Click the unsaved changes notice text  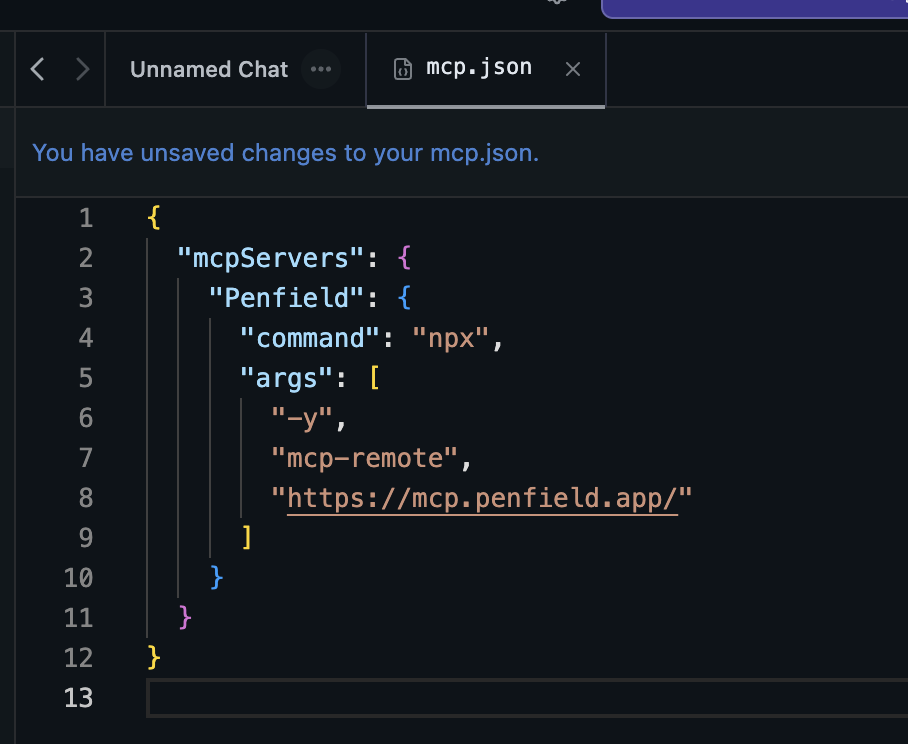click(285, 153)
